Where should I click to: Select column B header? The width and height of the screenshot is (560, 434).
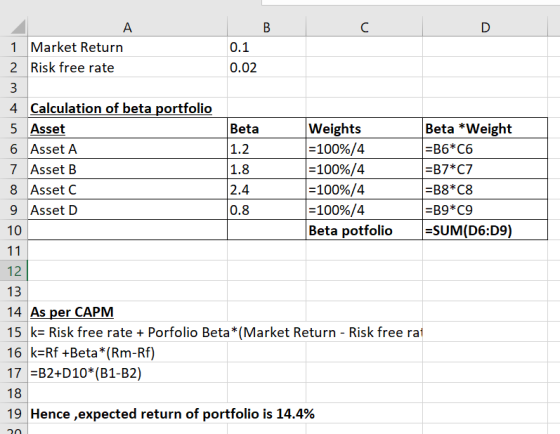pos(266,27)
